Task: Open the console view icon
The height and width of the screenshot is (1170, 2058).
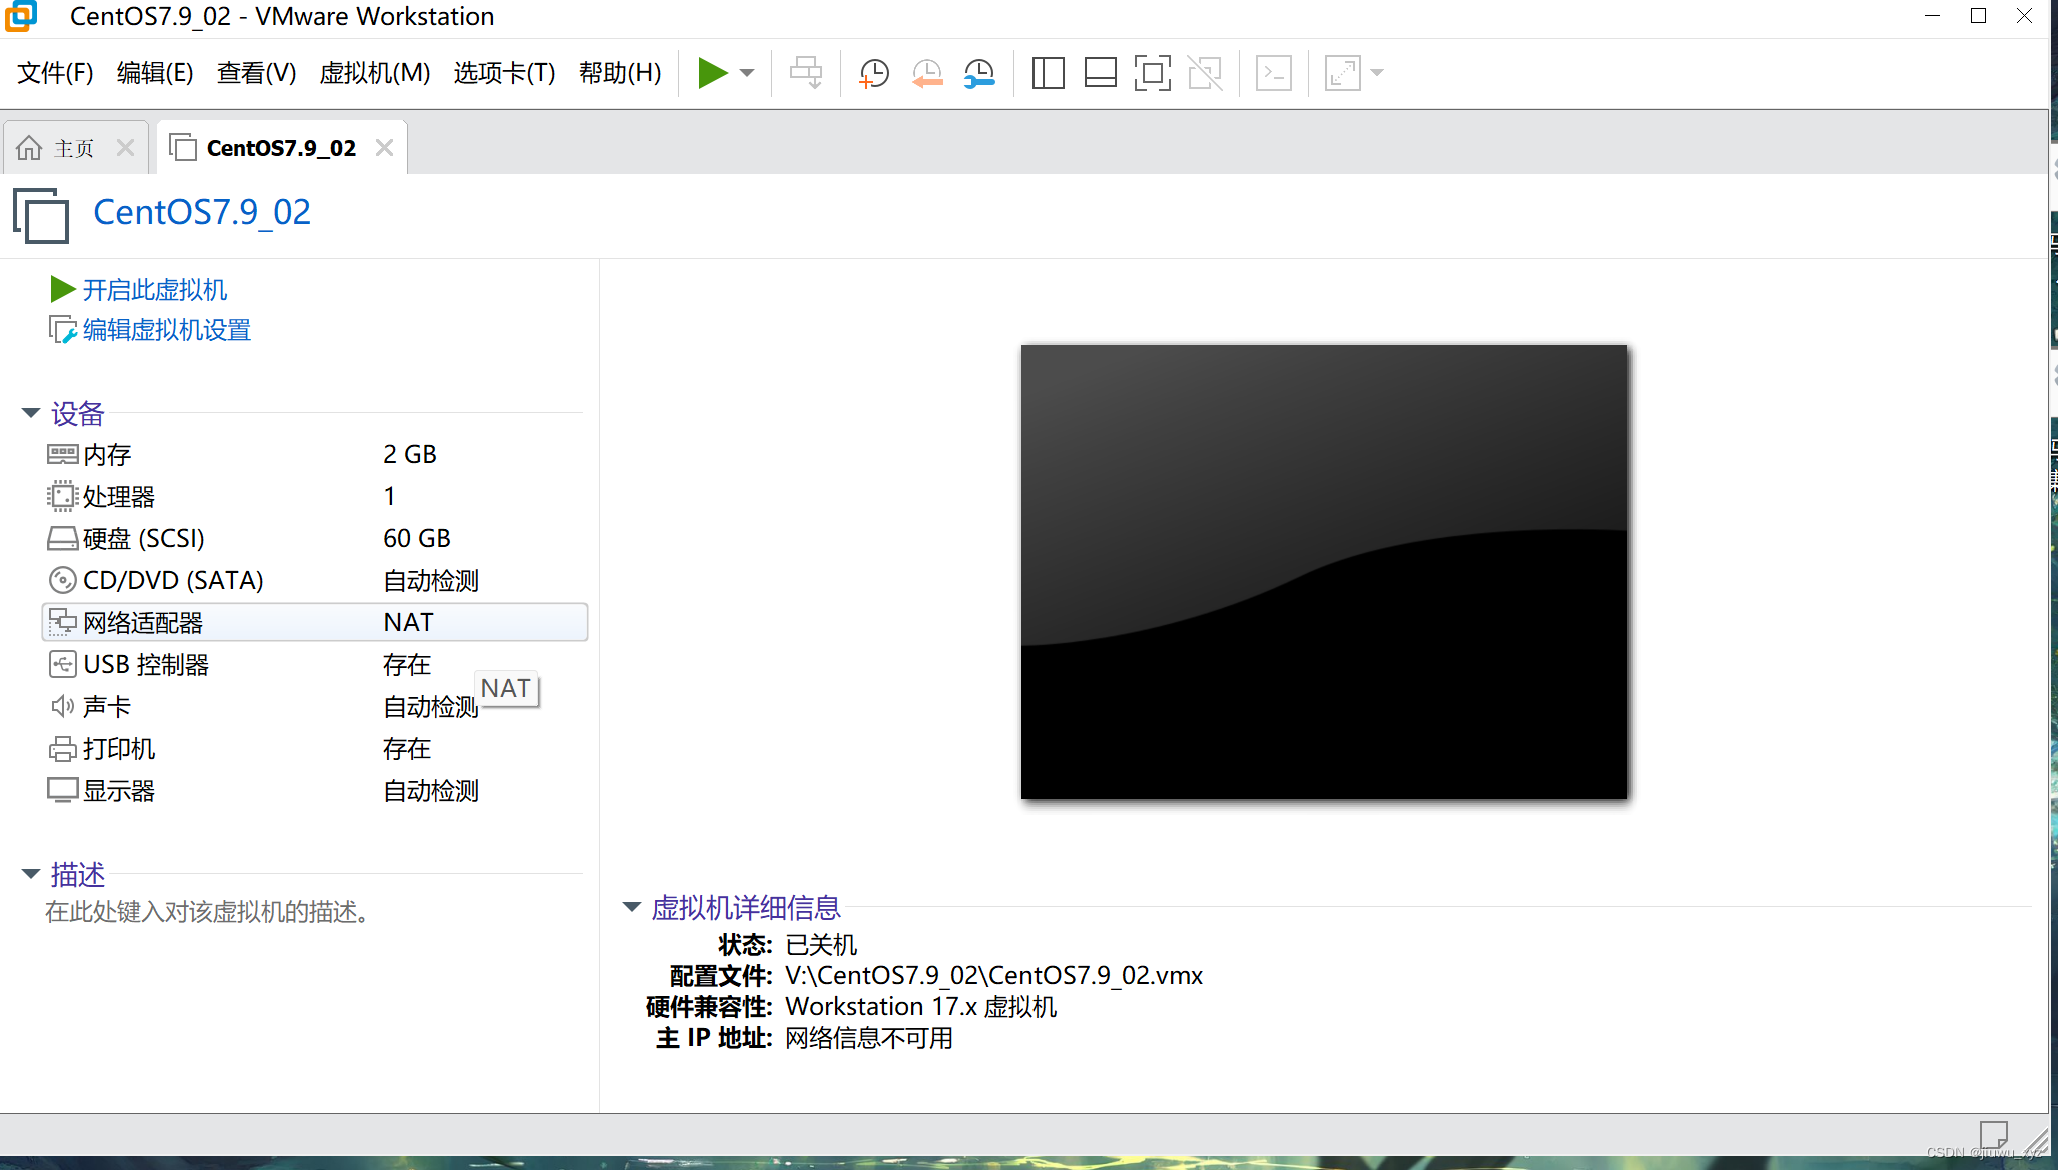Action: point(1273,73)
